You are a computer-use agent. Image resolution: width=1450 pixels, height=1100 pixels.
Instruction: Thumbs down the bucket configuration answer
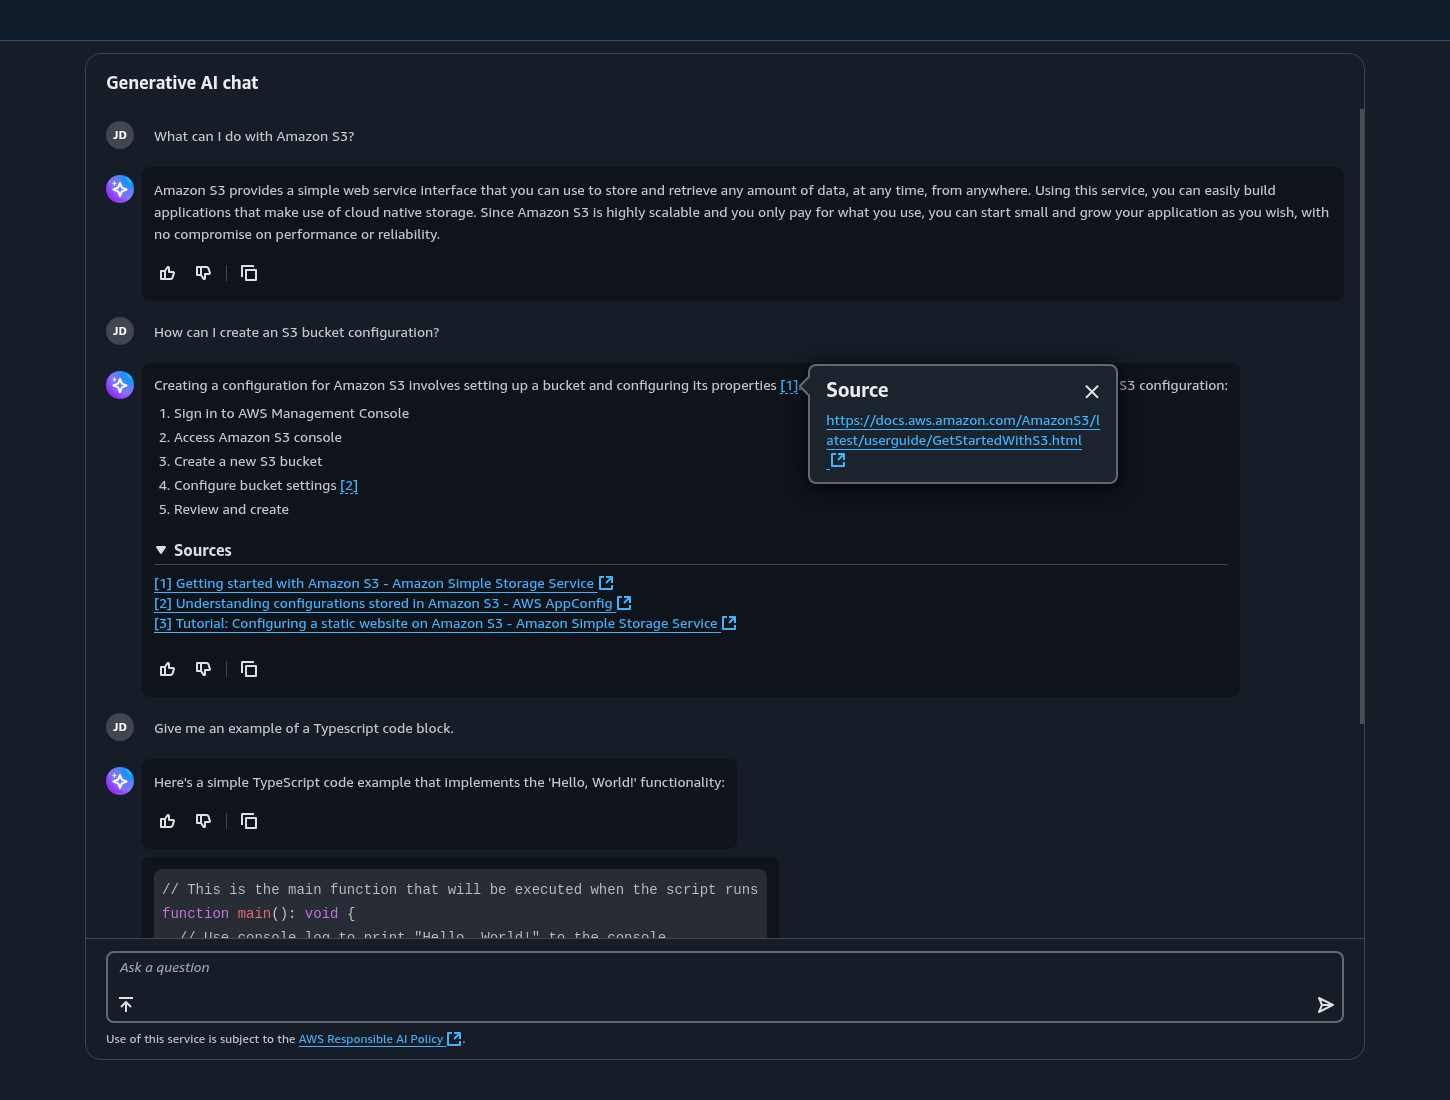tap(203, 668)
